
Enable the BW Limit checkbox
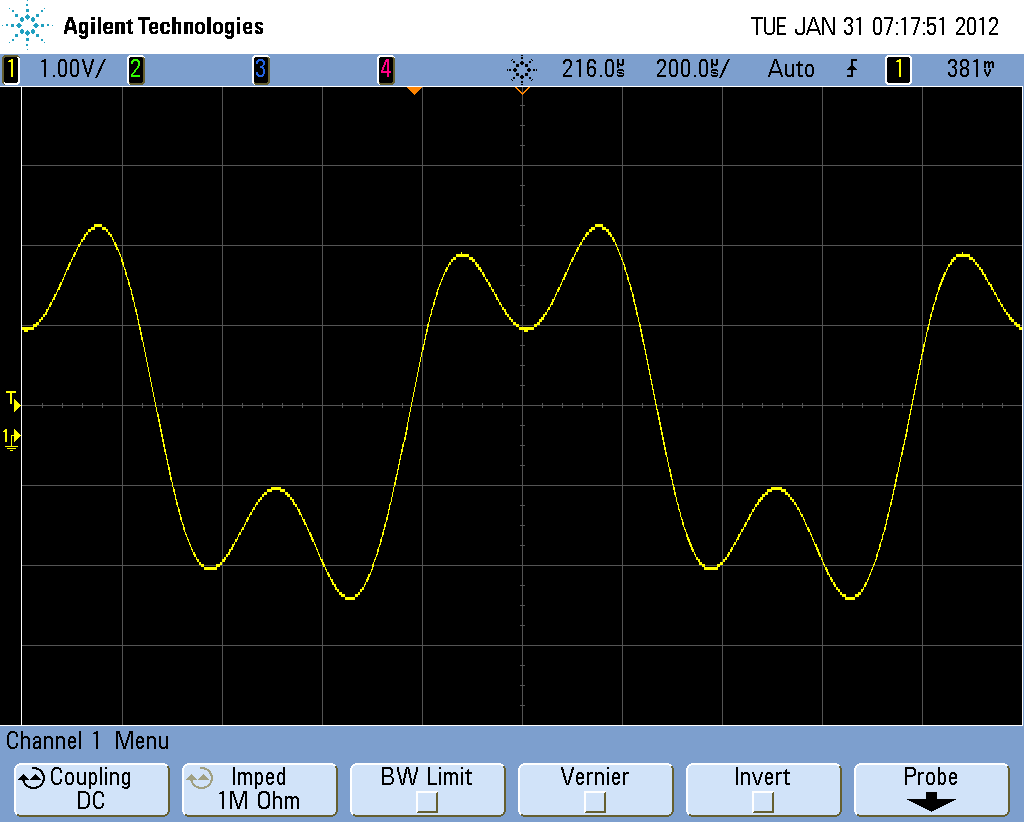427,801
